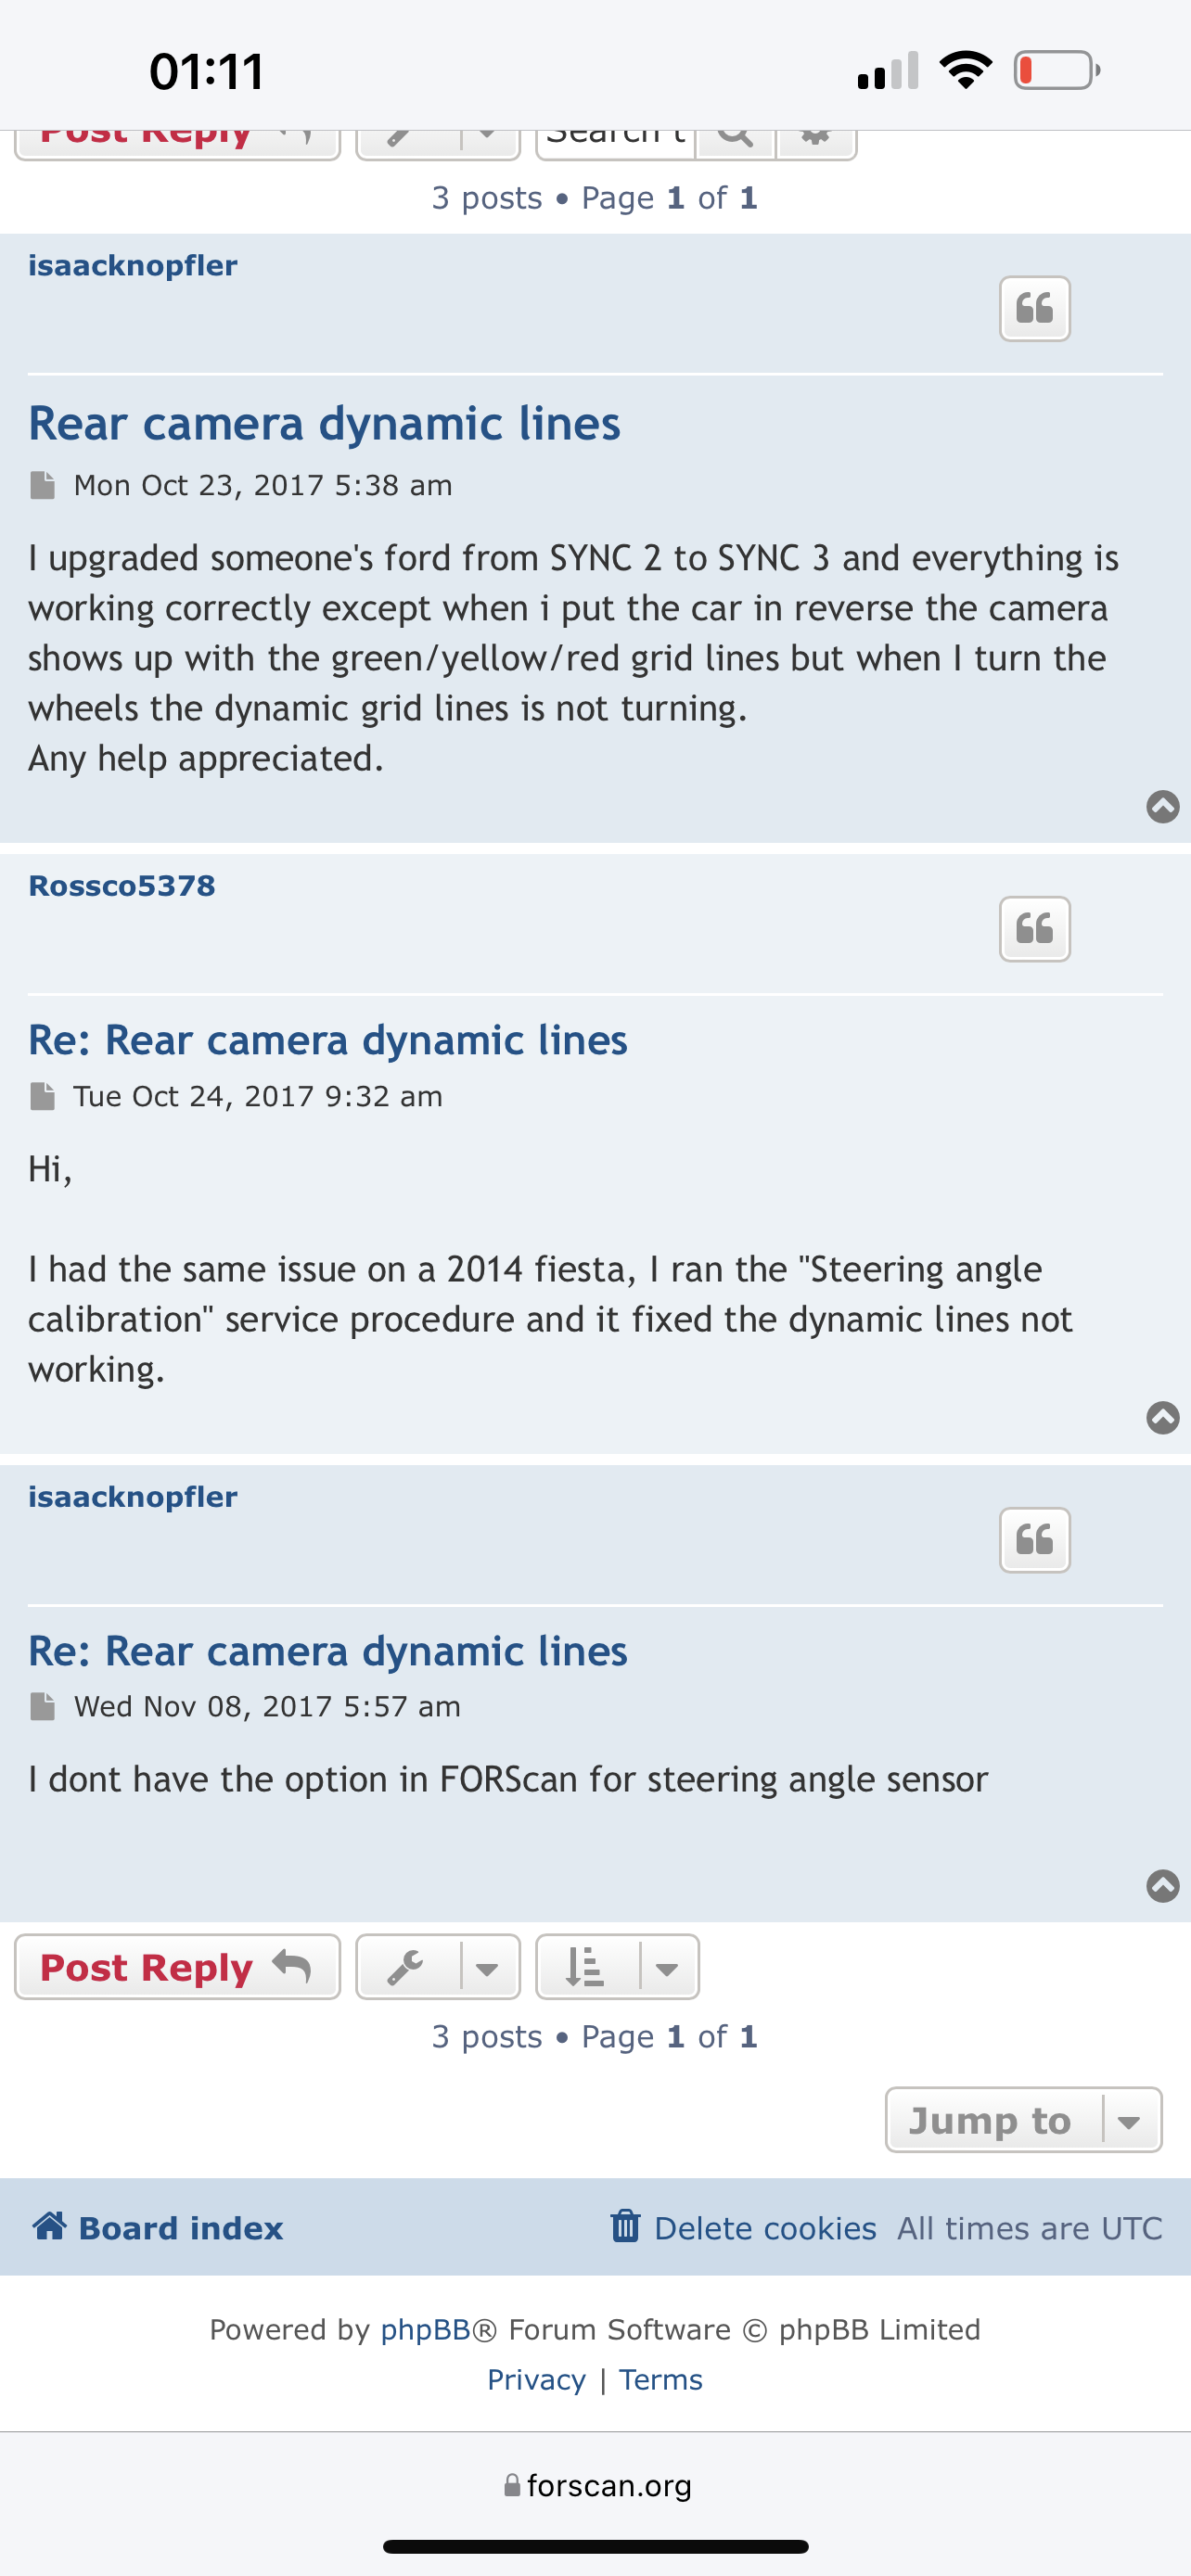The image size is (1191, 2576).
Task: Open the Jump to forum dropdown
Action: click(x=1022, y=2120)
